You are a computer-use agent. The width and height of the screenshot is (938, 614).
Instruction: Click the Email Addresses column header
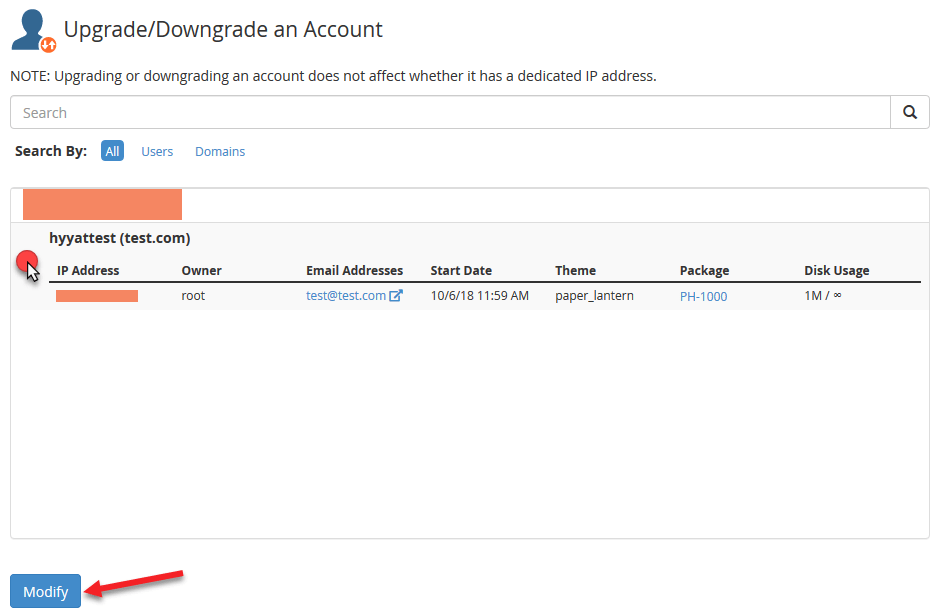click(355, 270)
